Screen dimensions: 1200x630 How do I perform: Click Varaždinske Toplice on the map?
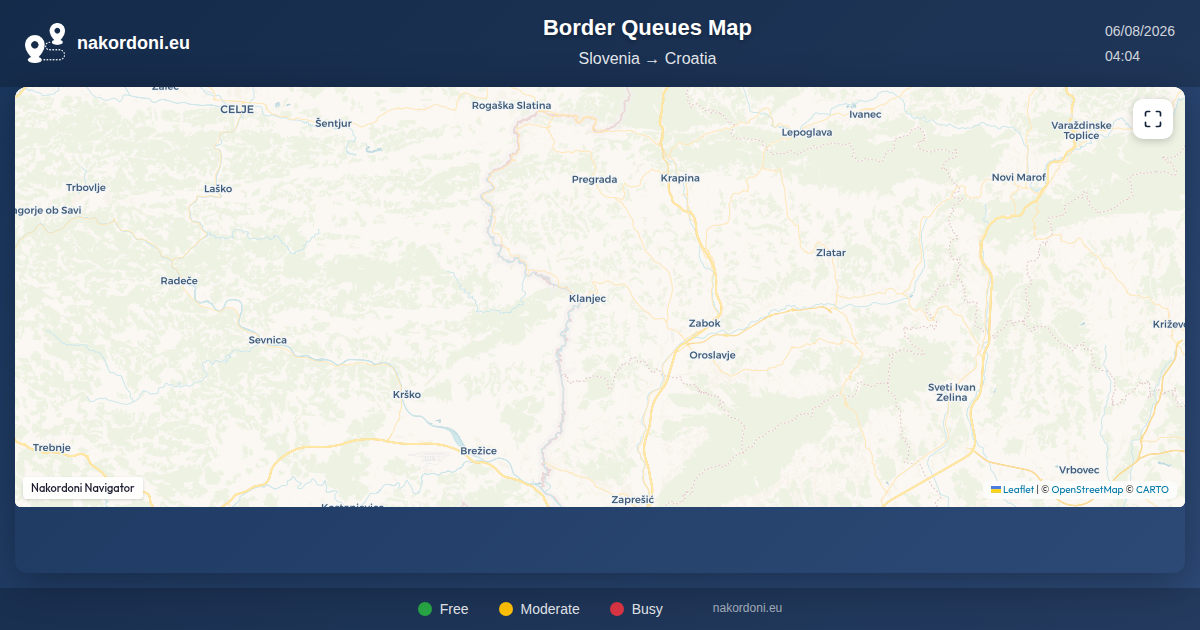pos(1081,130)
